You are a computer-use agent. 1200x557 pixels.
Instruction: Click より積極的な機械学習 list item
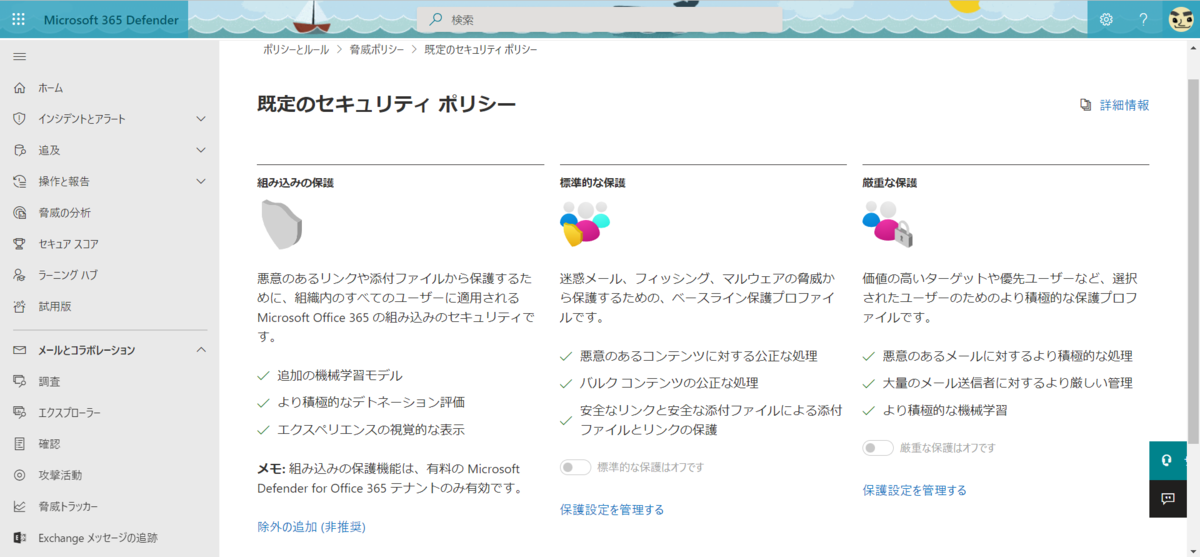(x=944, y=410)
